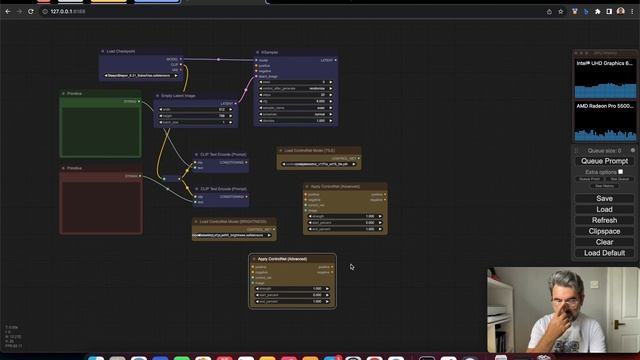This screenshot has height=360, width=640.
Task: Click Load Default
Action: coord(604,253)
